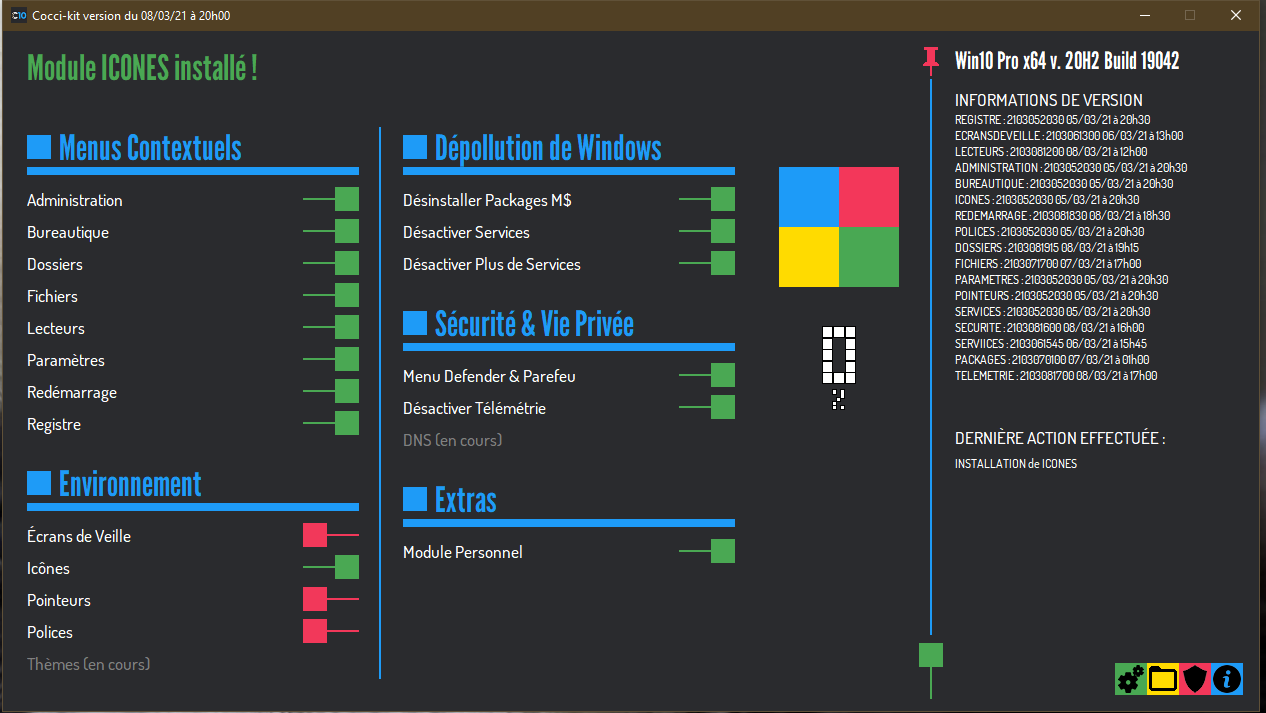Enable the Polices switch
The height and width of the screenshot is (713, 1266).
[x=331, y=631]
